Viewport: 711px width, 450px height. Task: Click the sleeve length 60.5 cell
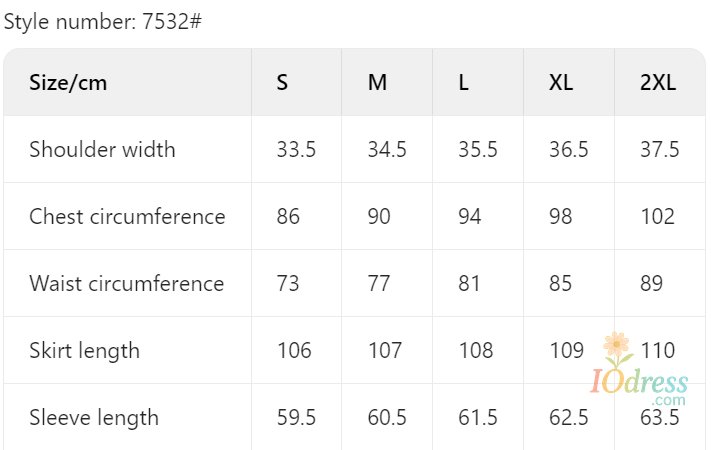(x=387, y=418)
